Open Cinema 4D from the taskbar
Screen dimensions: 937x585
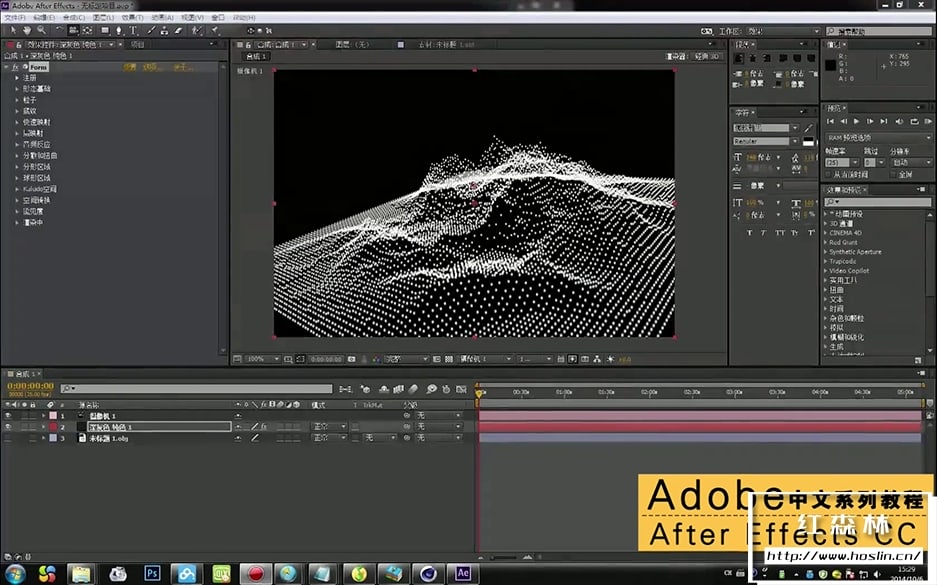pyautogui.click(x=428, y=572)
